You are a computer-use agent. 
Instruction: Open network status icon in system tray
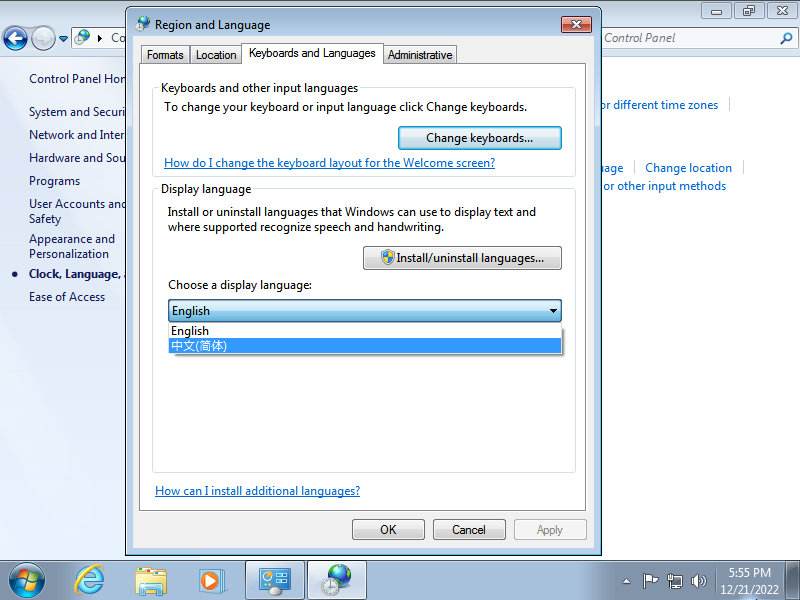coord(675,581)
